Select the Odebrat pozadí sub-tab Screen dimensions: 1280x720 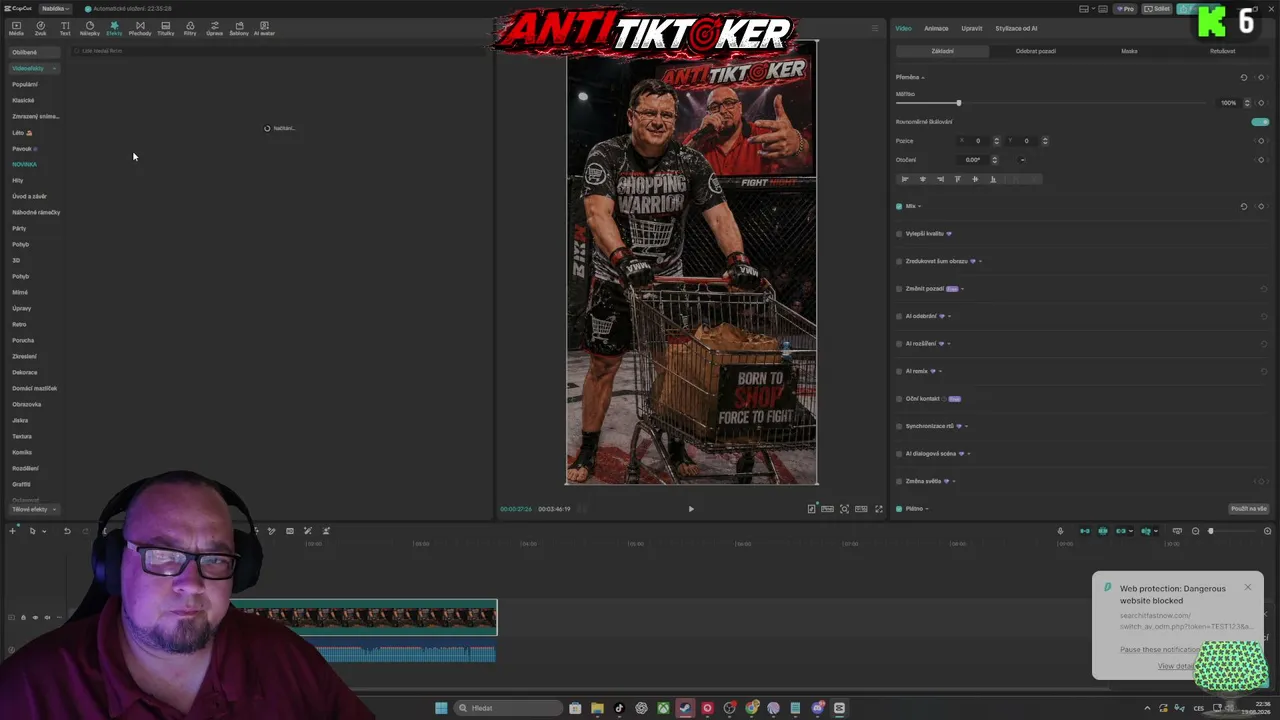click(x=1035, y=51)
